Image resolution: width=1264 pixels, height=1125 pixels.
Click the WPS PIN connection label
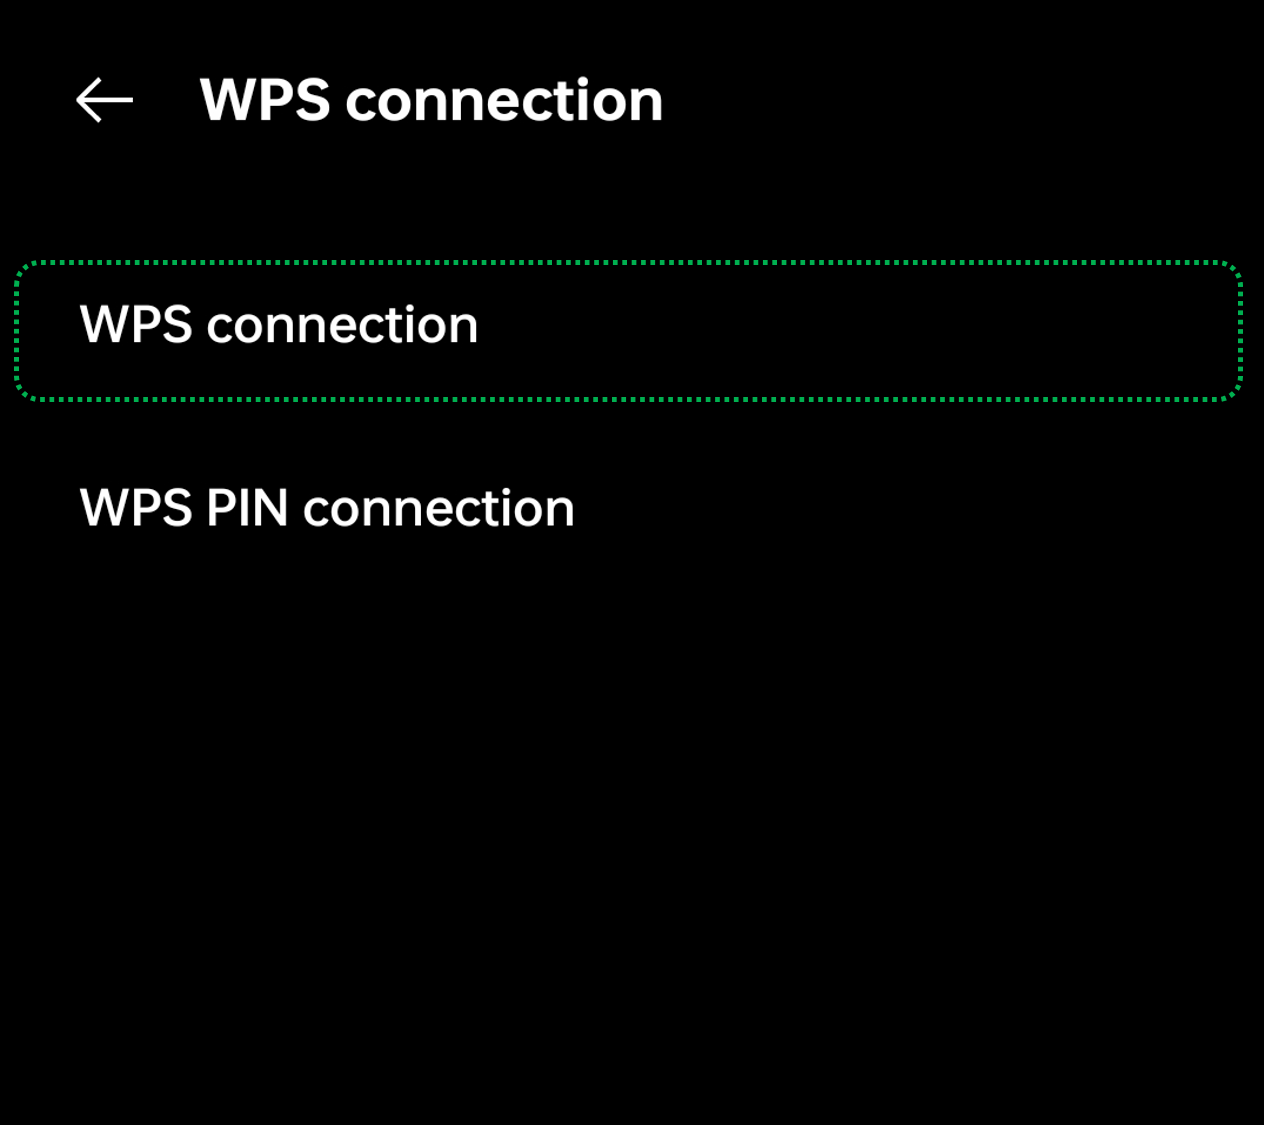click(x=327, y=509)
